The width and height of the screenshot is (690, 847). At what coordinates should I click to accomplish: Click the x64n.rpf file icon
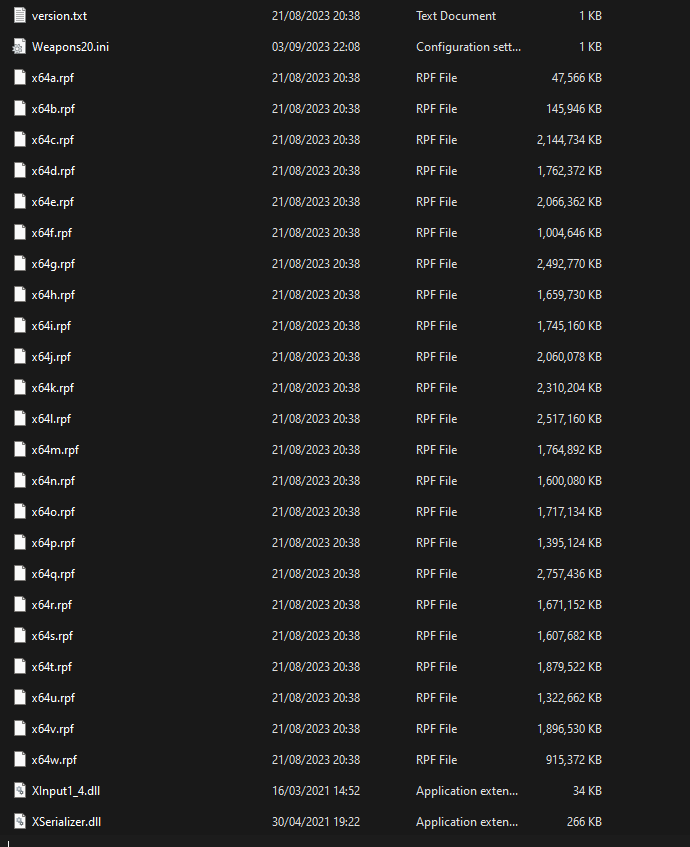(19, 481)
